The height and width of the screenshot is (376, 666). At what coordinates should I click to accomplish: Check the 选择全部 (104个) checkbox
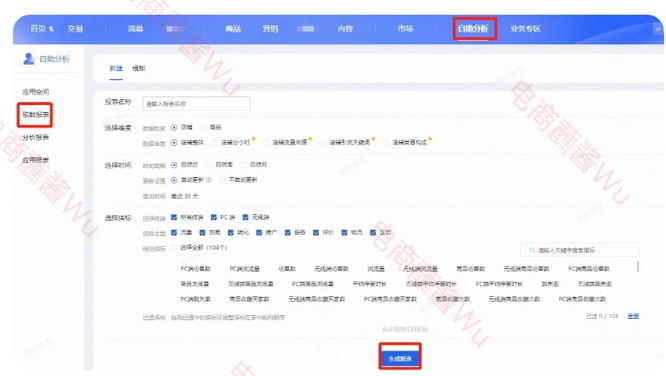coord(174,248)
